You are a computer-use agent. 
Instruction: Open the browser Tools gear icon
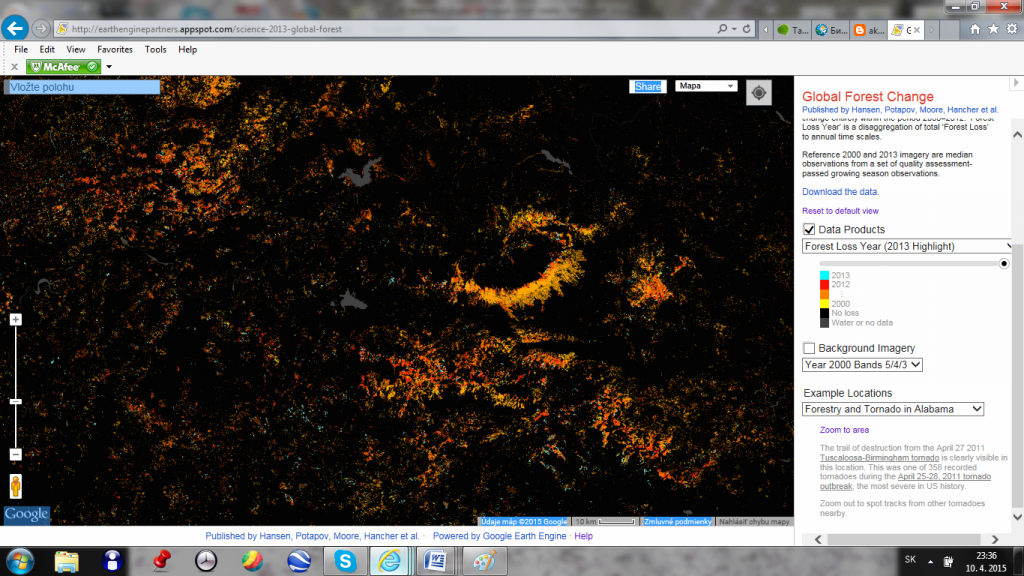point(1012,29)
